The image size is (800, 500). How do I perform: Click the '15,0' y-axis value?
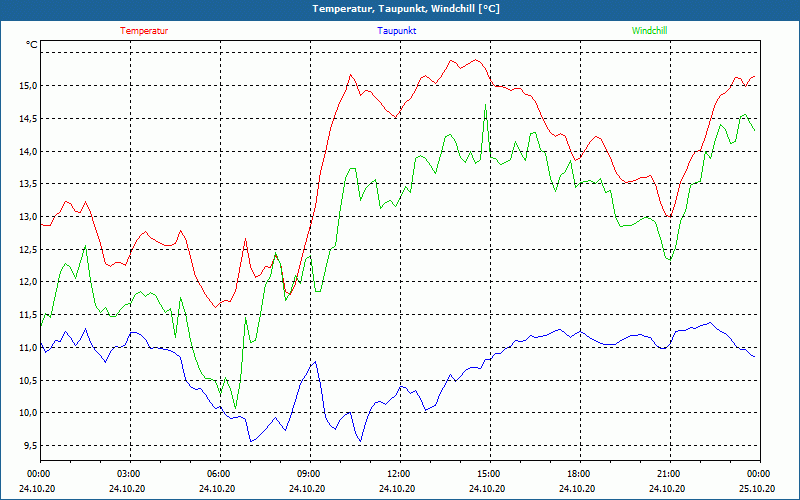pyautogui.click(x=29, y=86)
